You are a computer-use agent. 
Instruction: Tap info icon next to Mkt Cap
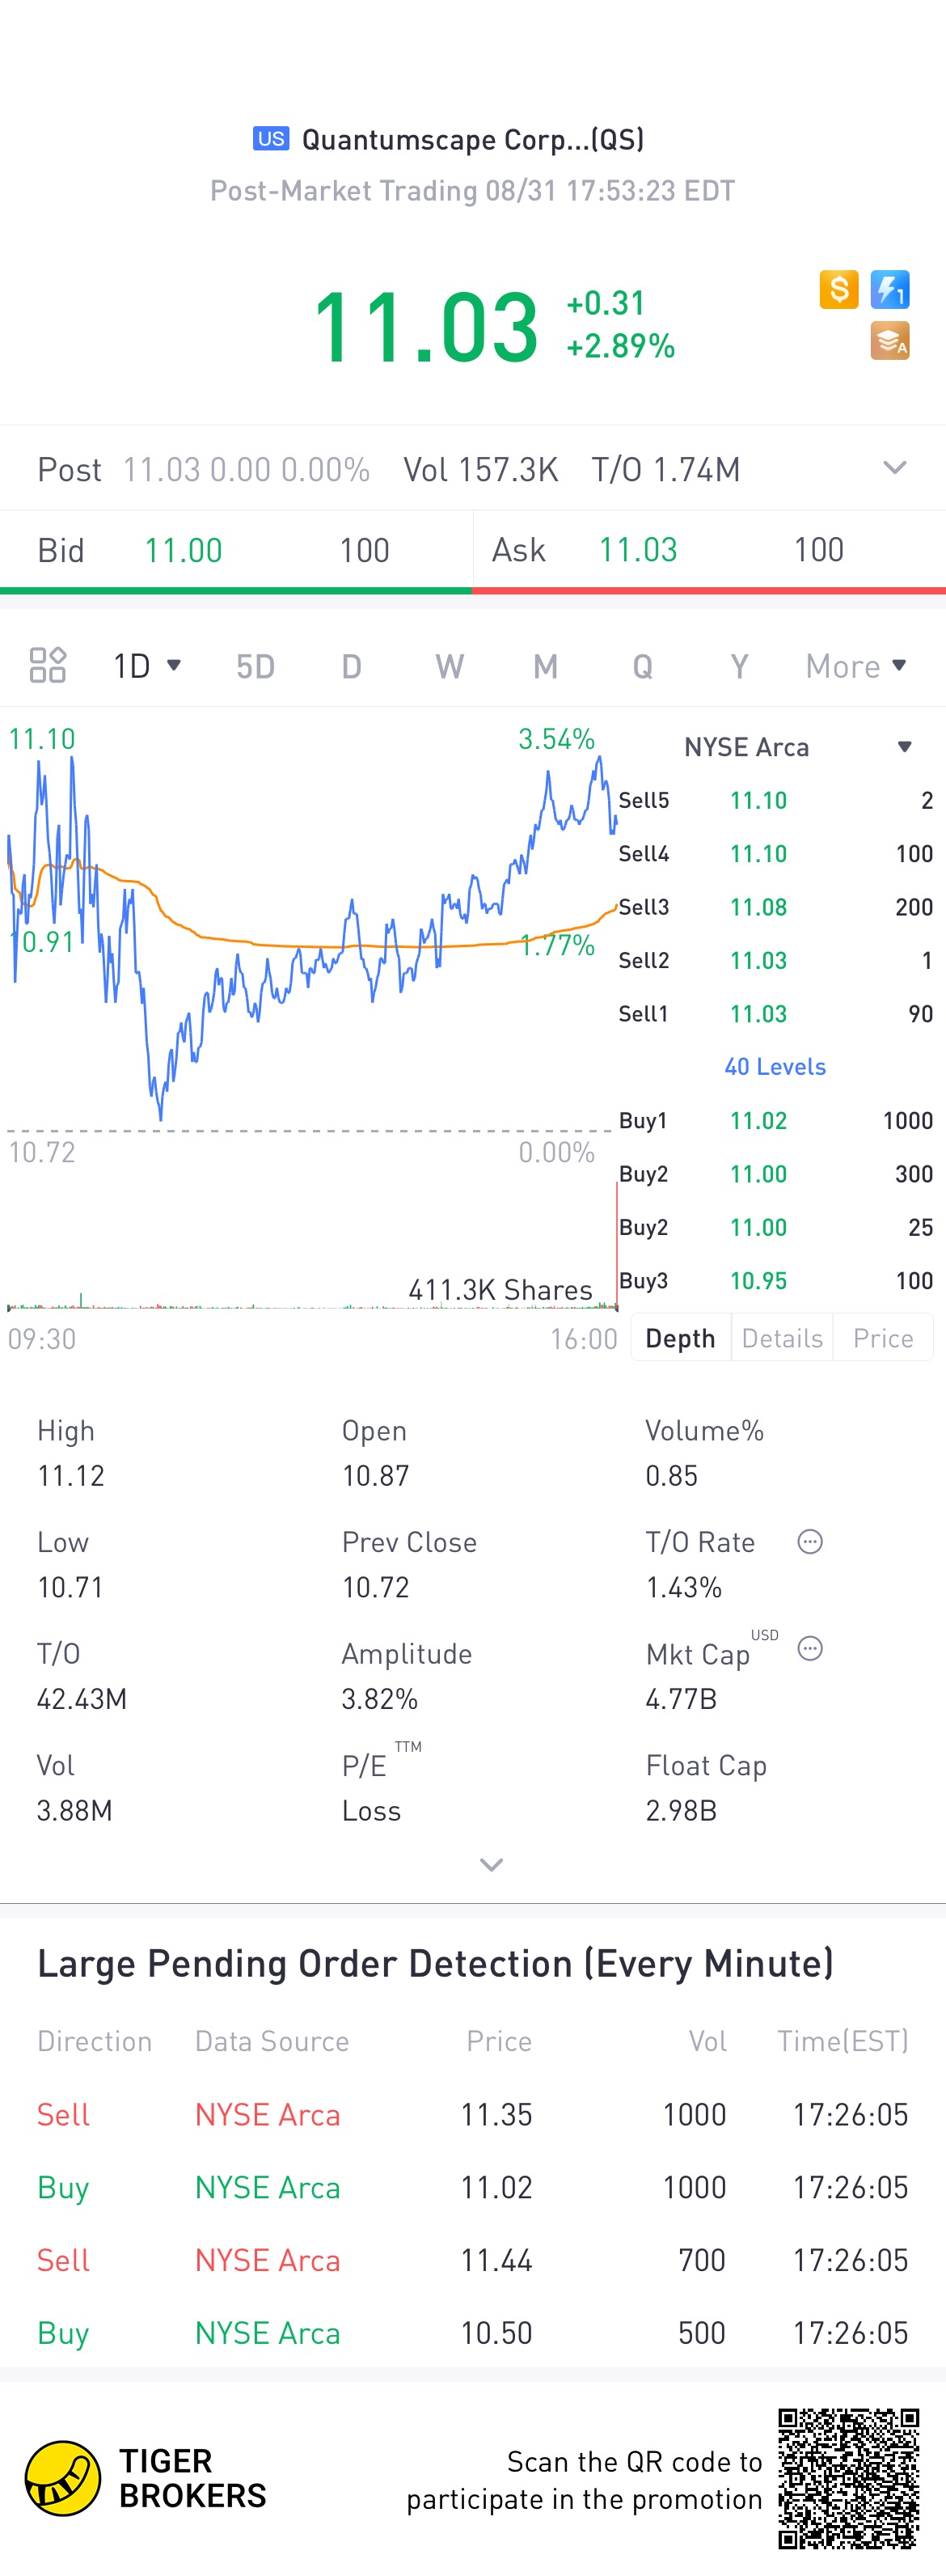tap(809, 1648)
